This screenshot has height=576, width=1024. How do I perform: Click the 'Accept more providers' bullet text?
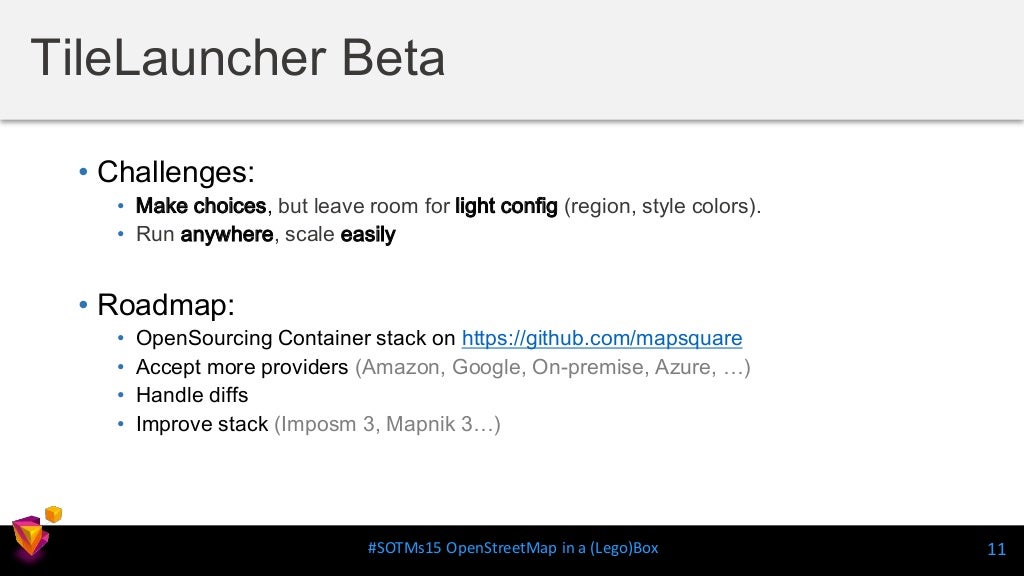pos(242,367)
